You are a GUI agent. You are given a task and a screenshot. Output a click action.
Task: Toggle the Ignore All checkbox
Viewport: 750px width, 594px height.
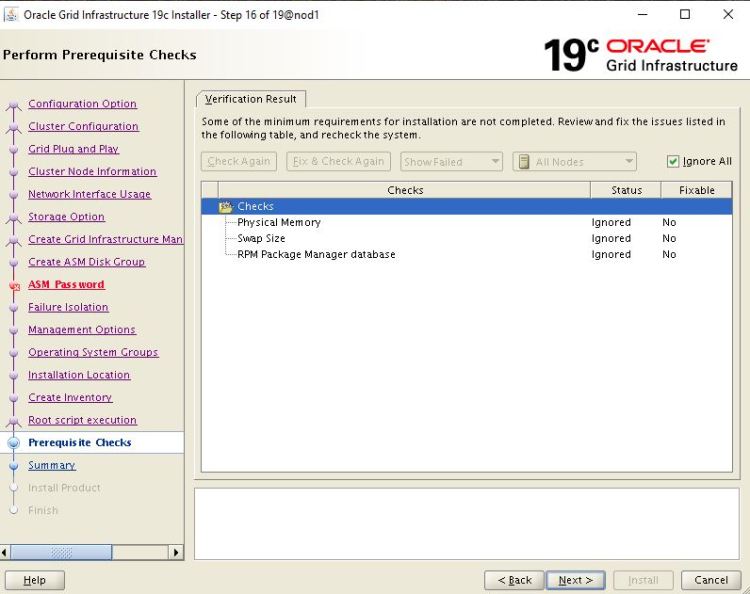[x=673, y=162]
